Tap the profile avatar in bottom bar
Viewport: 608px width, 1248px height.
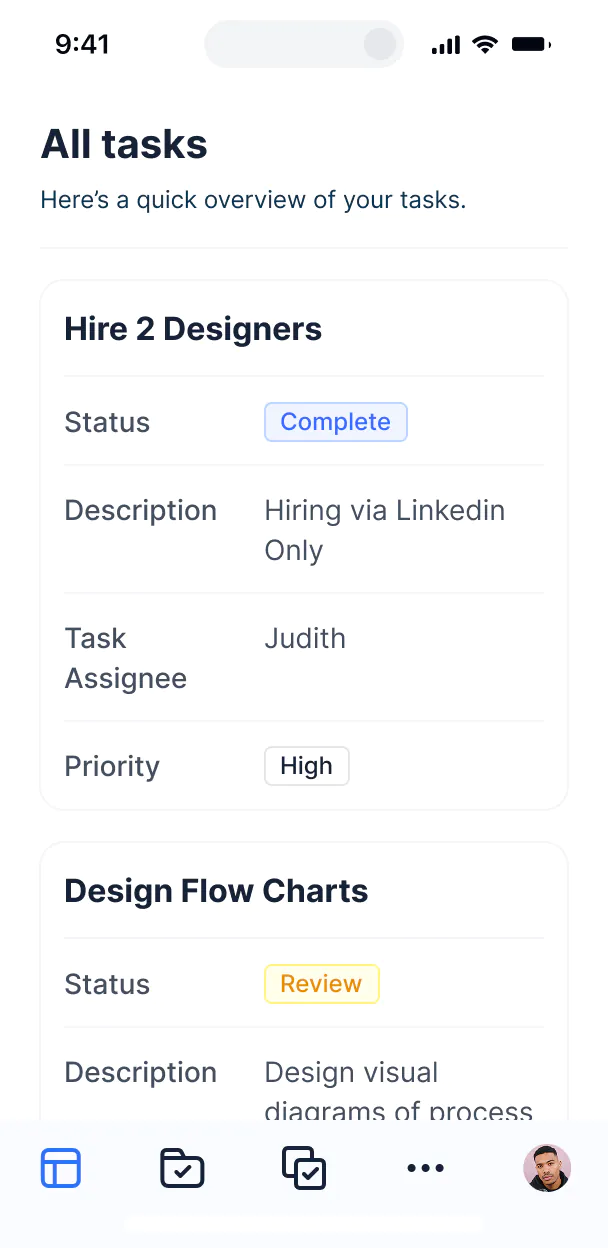tap(547, 1167)
